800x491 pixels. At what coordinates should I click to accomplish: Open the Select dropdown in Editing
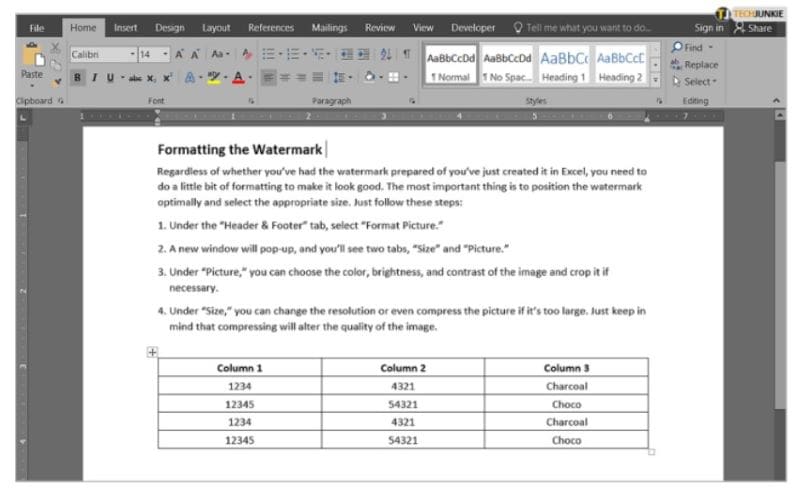(695, 82)
